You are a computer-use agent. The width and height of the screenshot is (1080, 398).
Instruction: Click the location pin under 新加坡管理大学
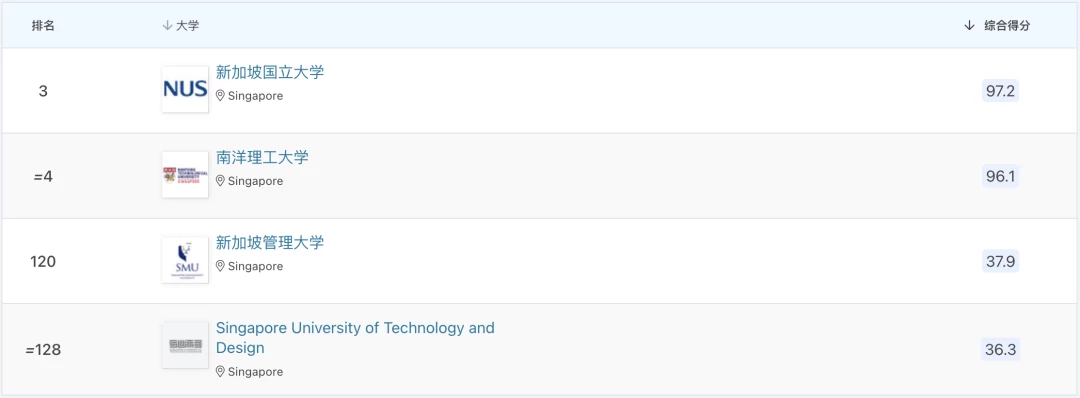[220, 266]
